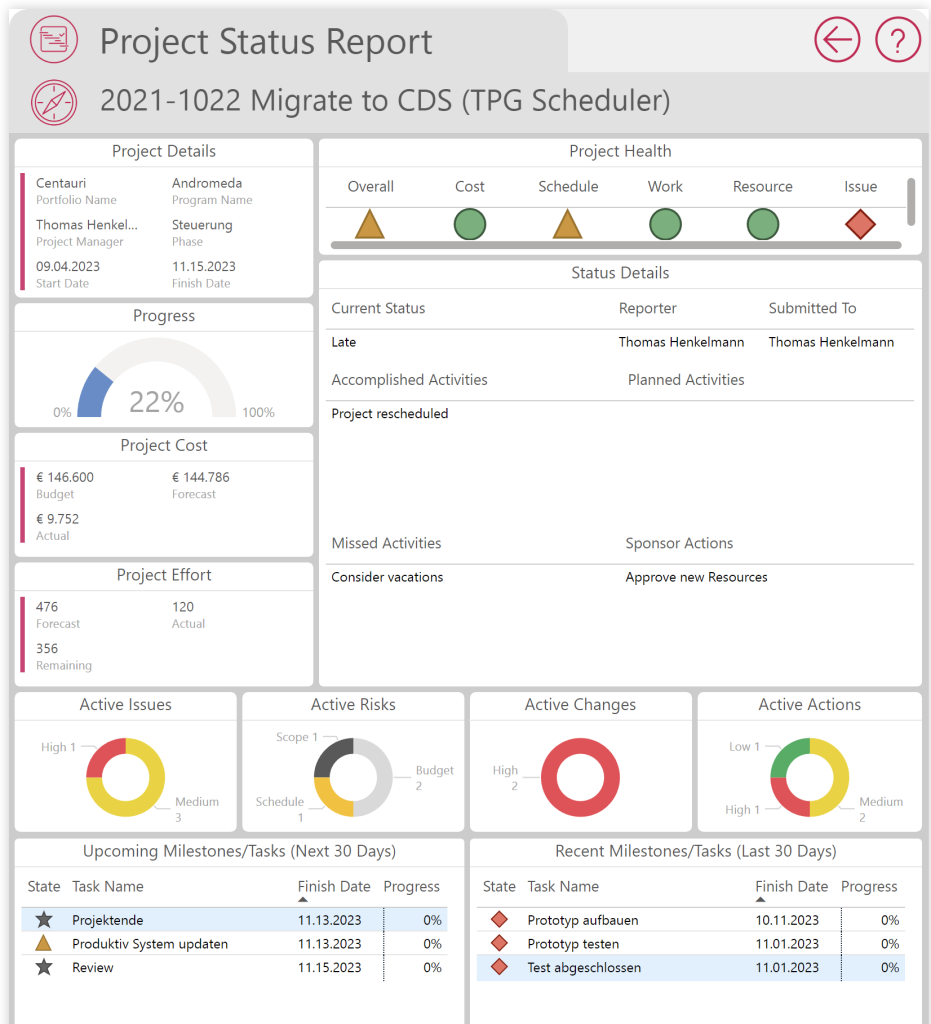Click the Cost health green circle indicator
Viewport: 931px width, 1024px height.
[x=469, y=224]
